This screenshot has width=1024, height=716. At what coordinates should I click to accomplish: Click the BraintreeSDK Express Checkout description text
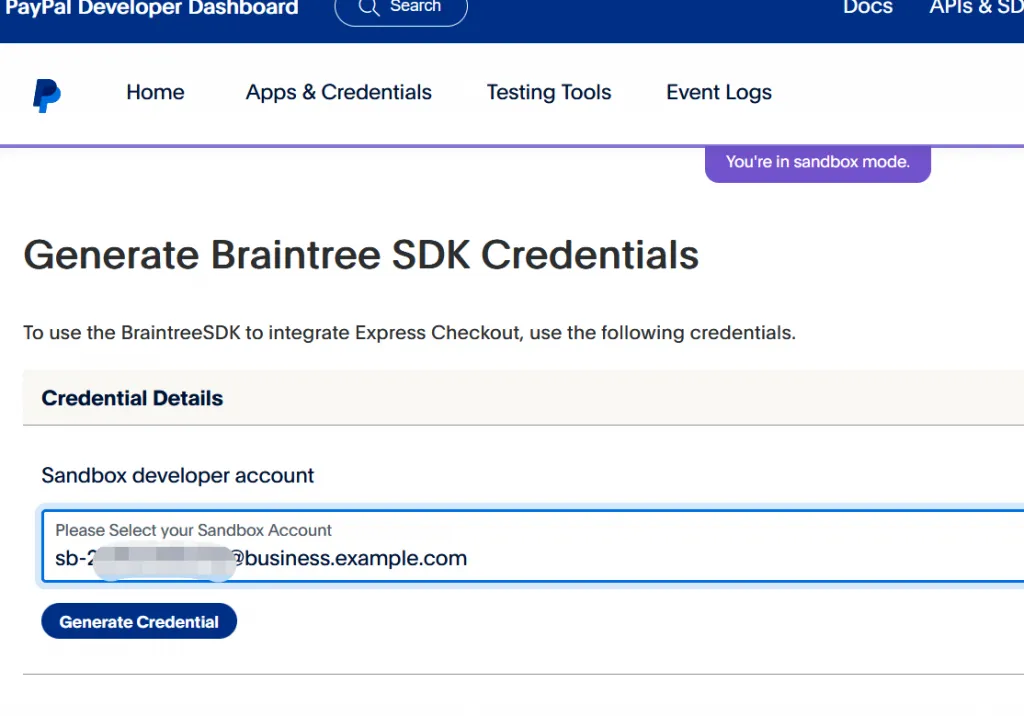409,333
